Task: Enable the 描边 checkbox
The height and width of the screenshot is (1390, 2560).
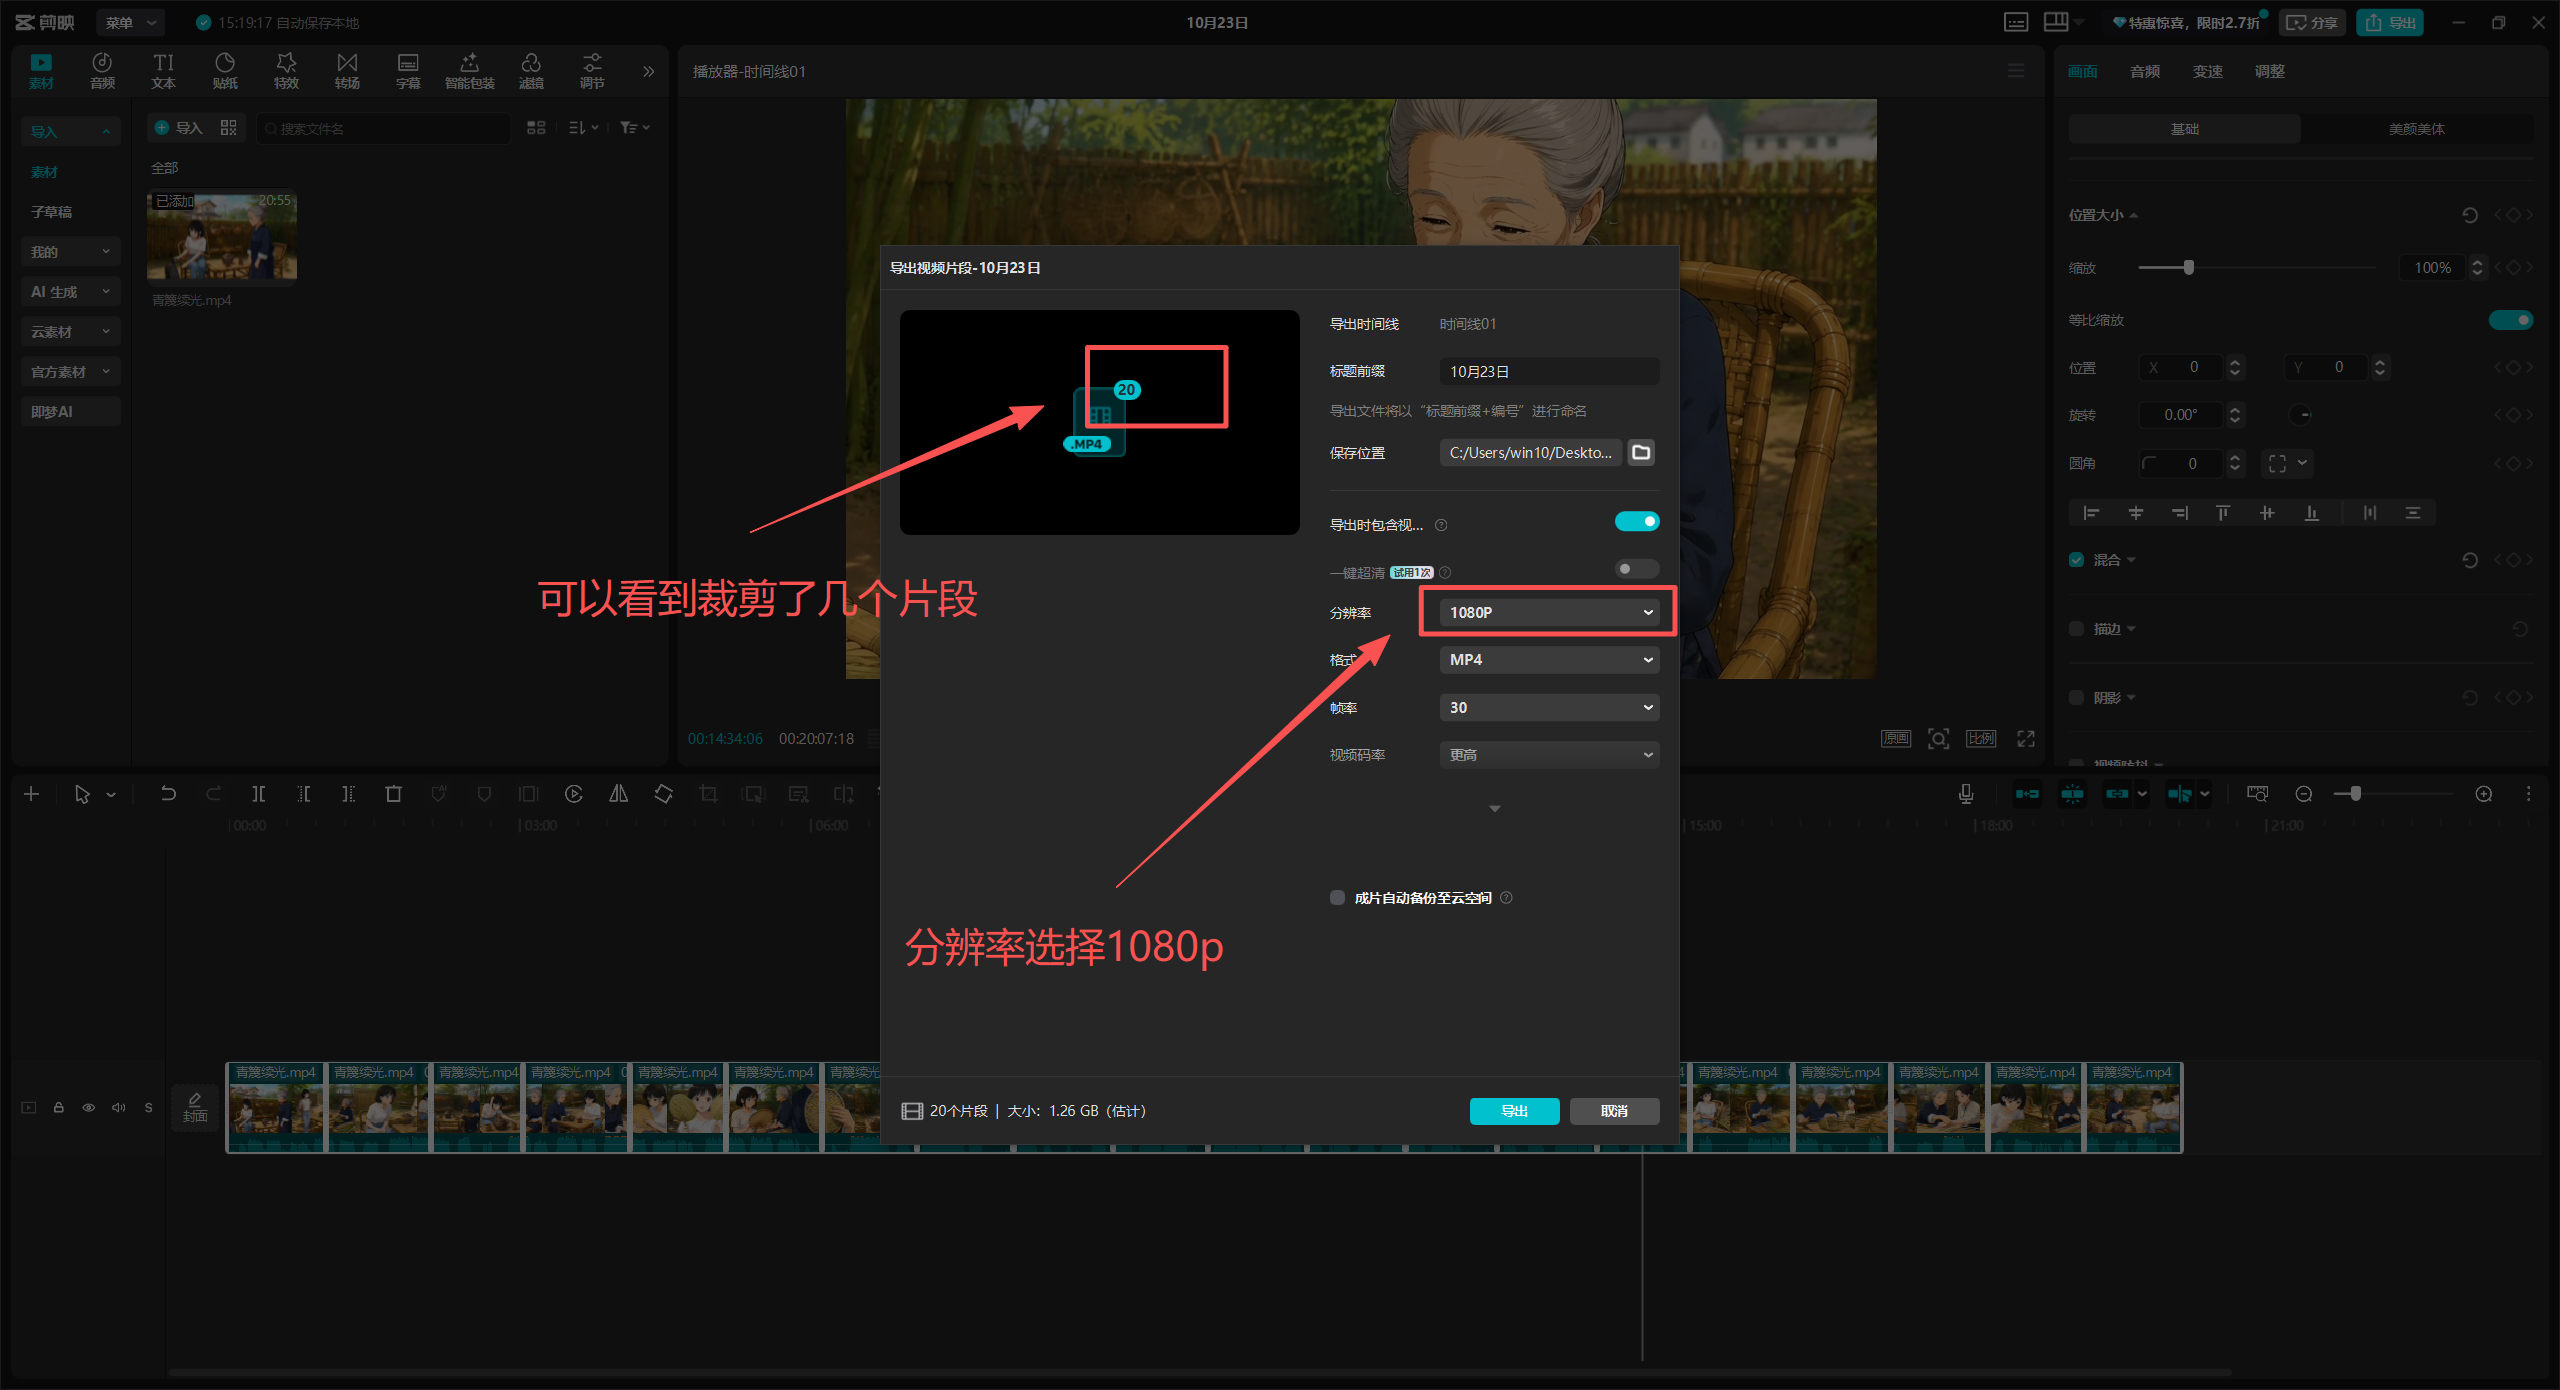Action: pos(2077,629)
